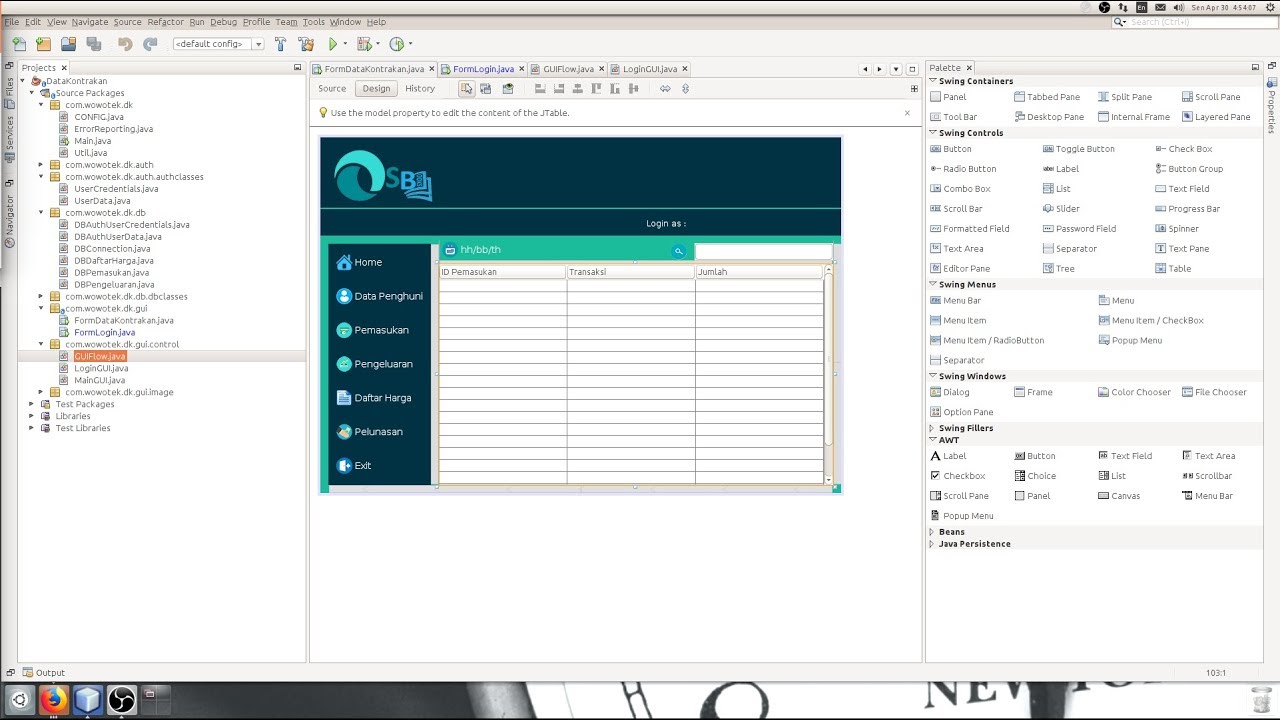Image resolution: width=1280 pixels, height=720 pixels.
Task: Expand the Swing Fillers palette section
Action: [933, 428]
